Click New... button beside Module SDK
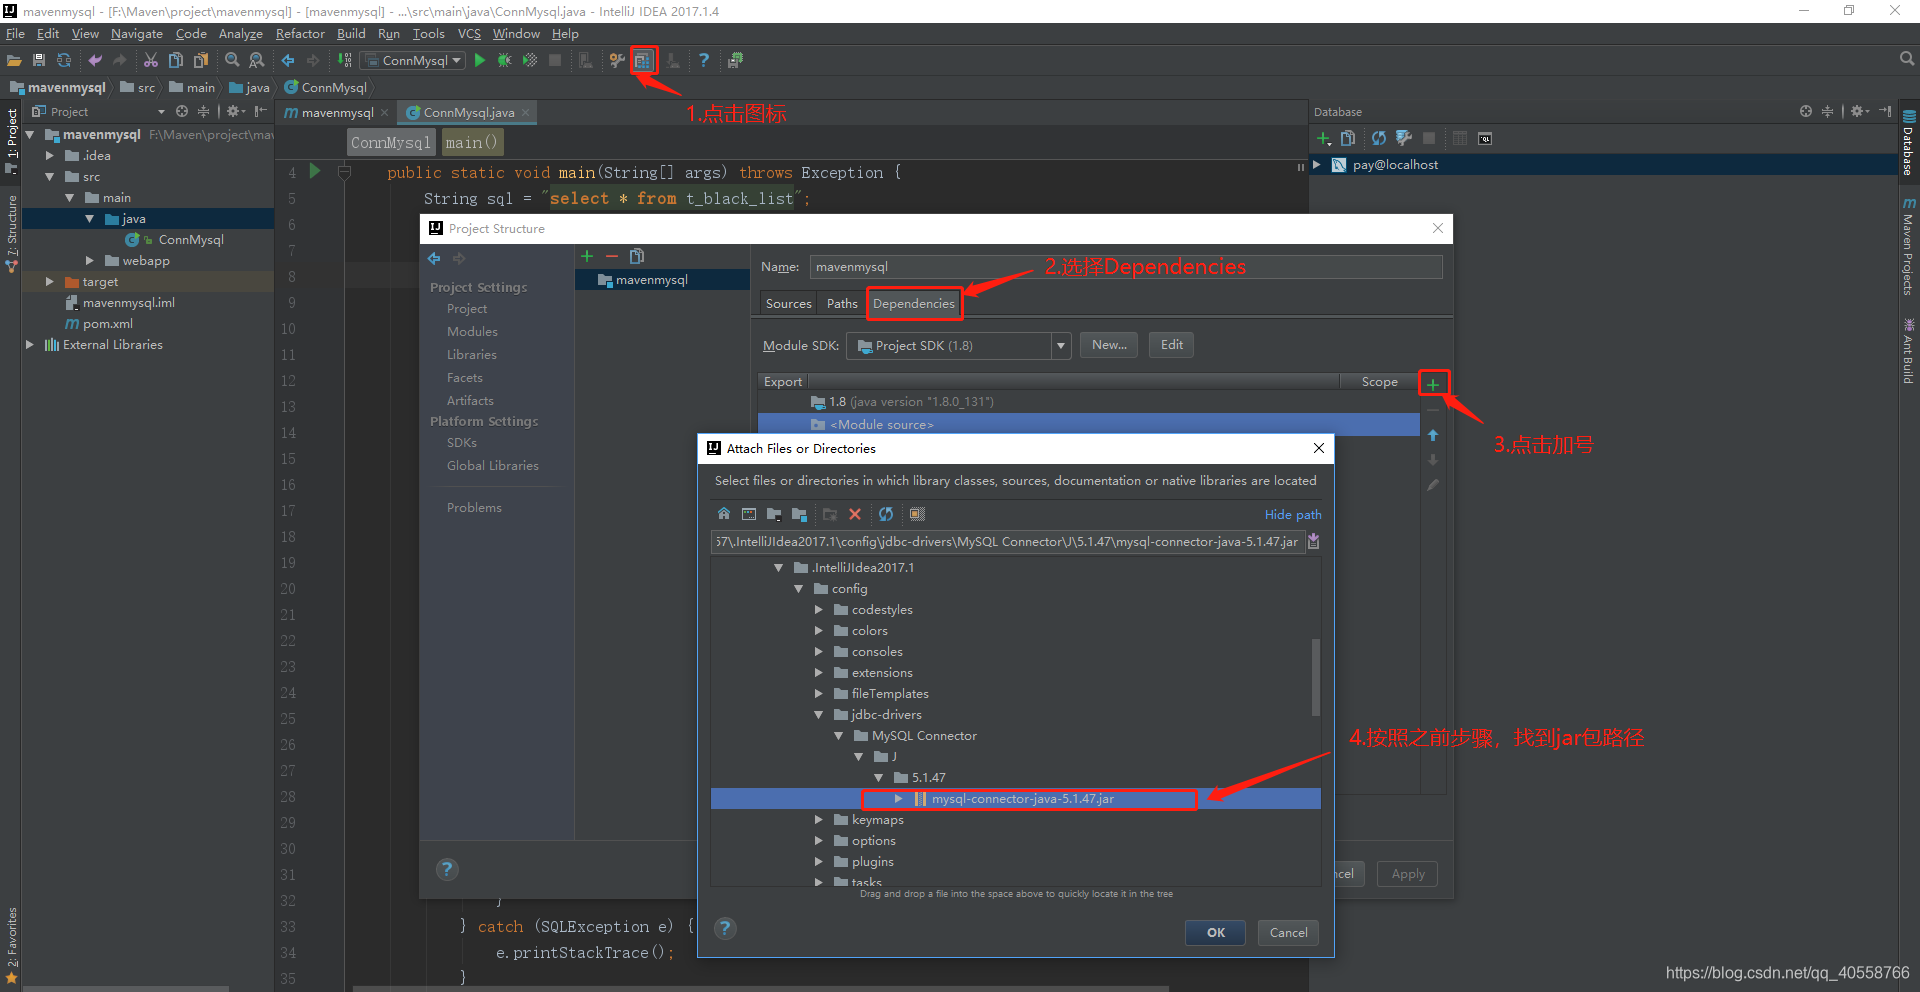The width and height of the screenshot is (1920, 992). point(1109,345)
